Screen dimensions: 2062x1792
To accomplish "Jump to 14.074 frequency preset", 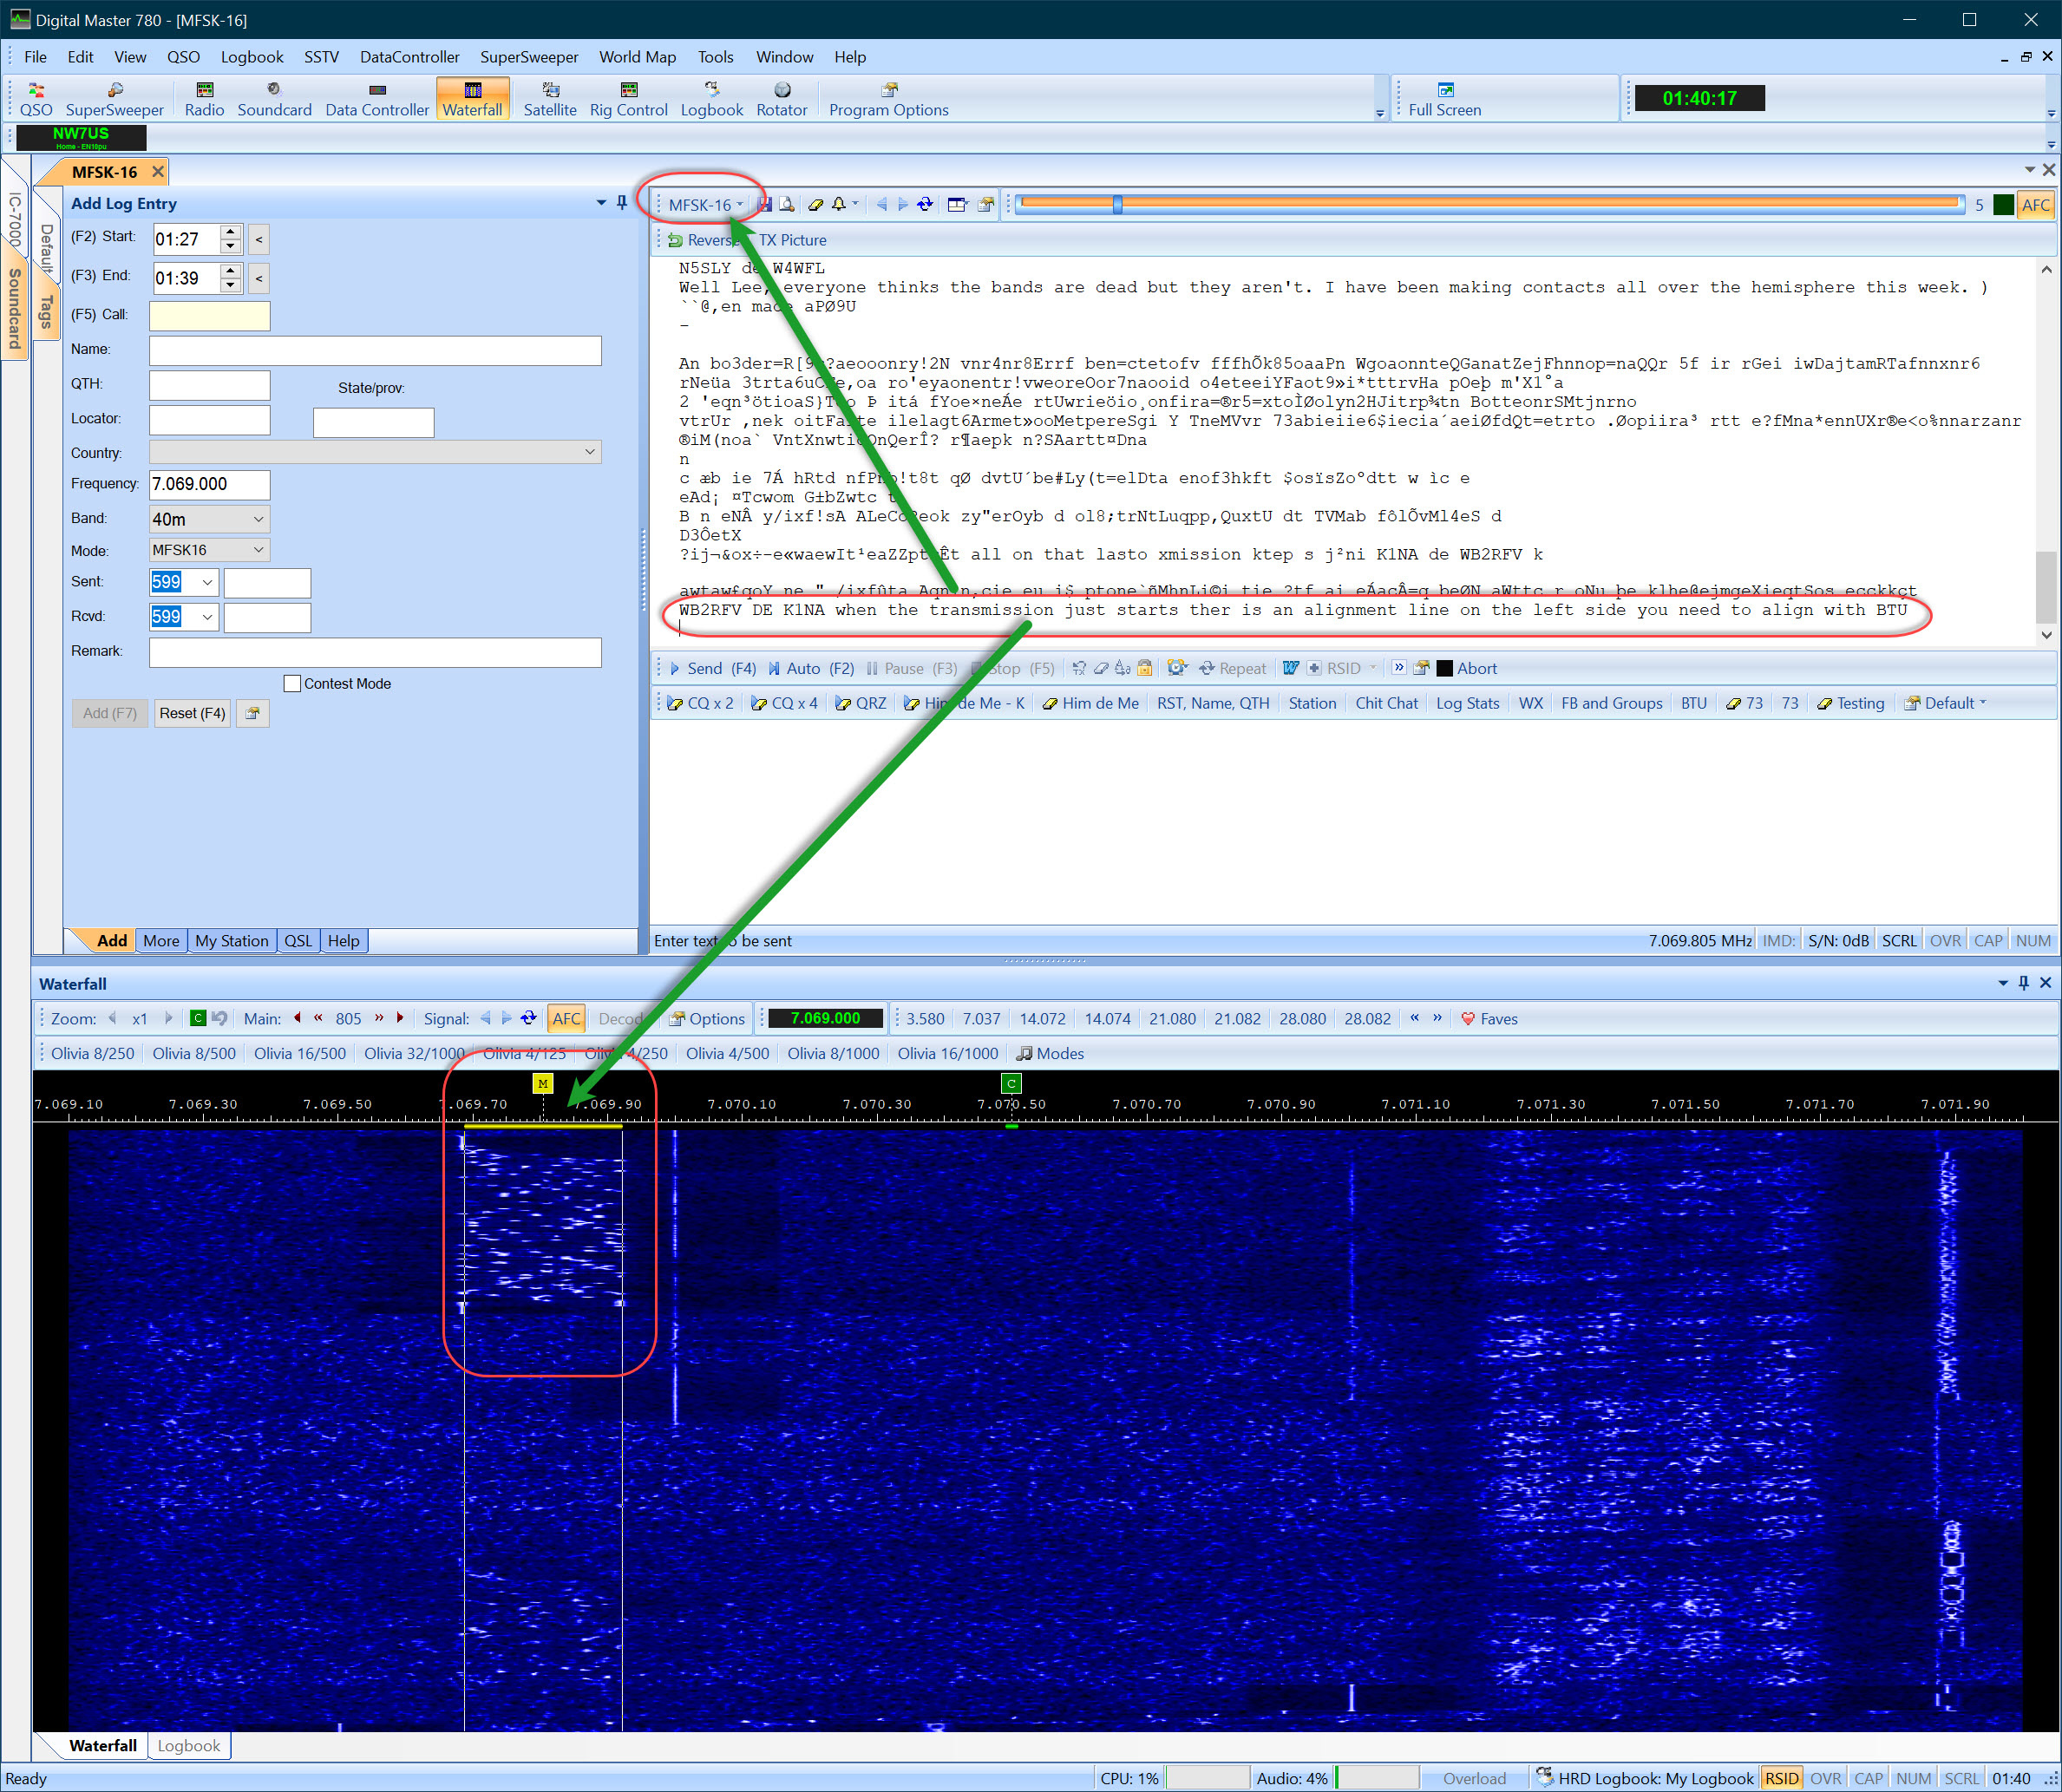I will [1107, 1019].
